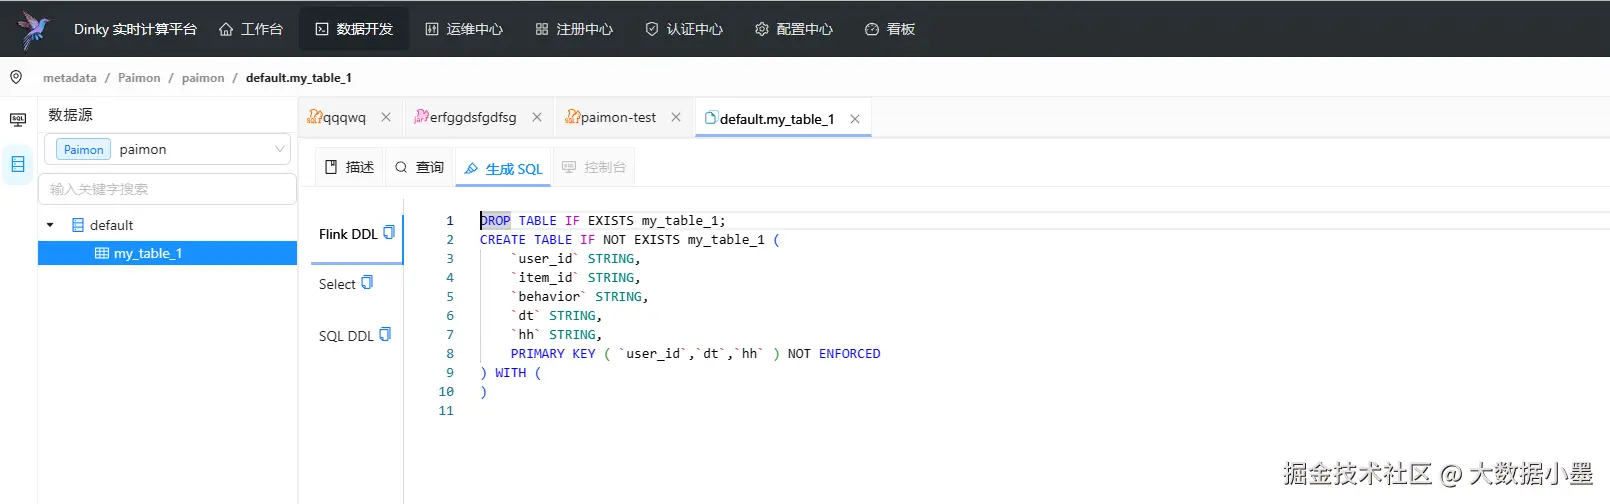The height and width of the screenshot is (504, 1610).
Task: Click the metadata breadcrumb
Action: pyautogui.click(x=70, y=77)
